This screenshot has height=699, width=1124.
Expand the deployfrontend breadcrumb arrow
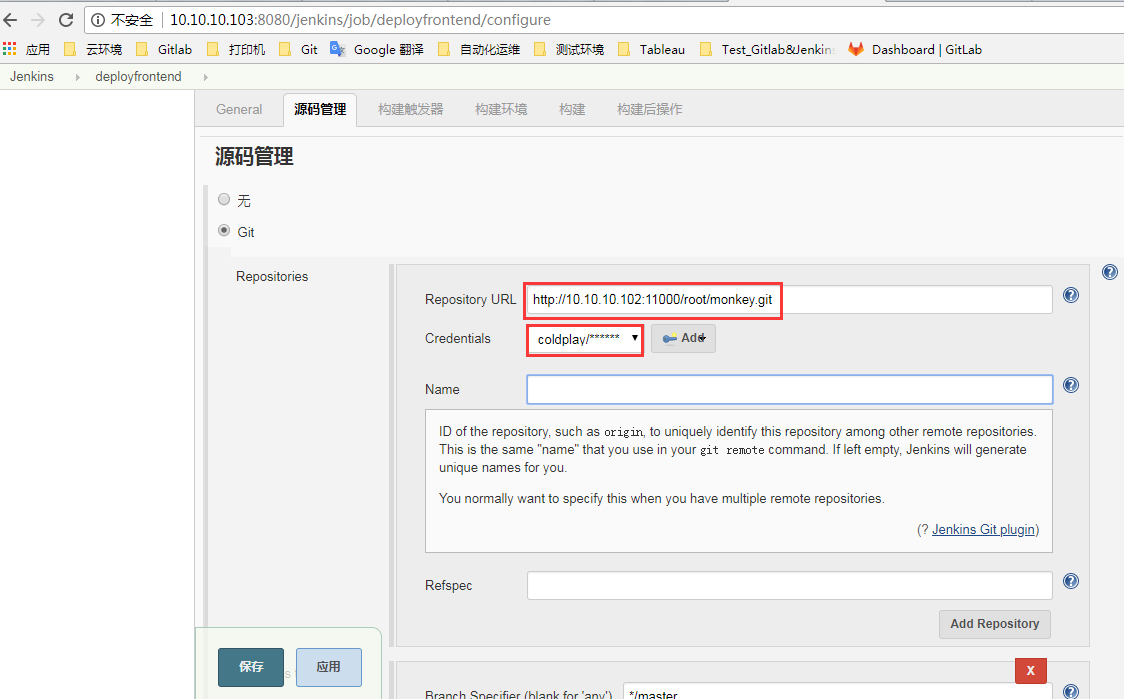point(206,77)
